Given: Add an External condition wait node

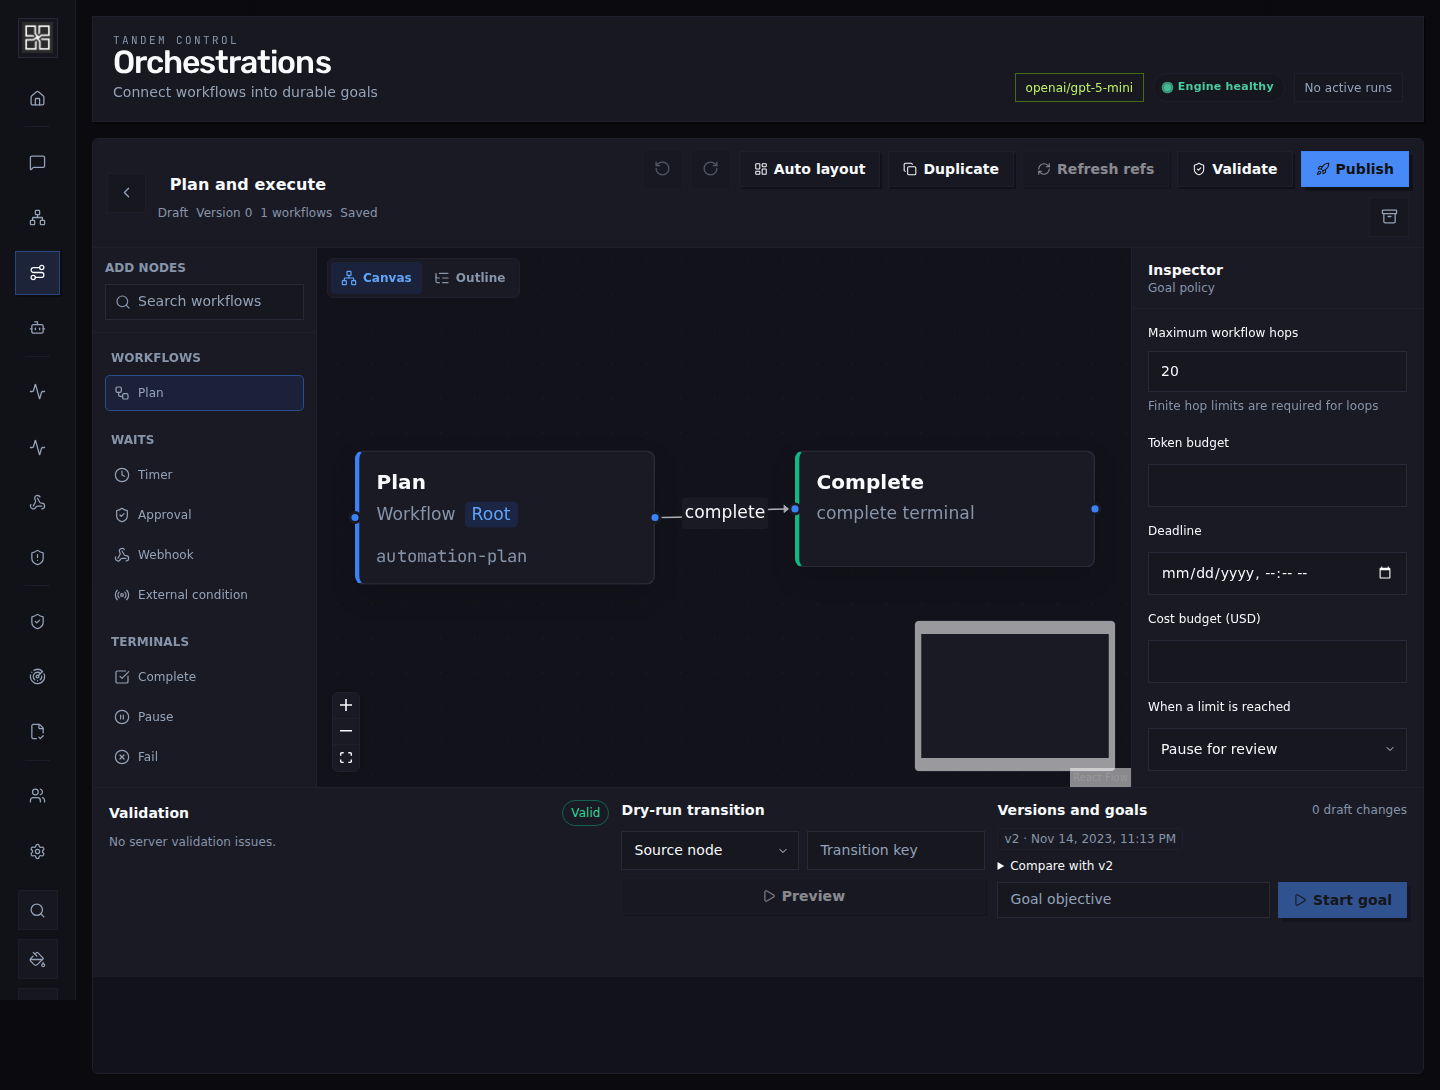Looking at the screenshot, I should point(204,595).
